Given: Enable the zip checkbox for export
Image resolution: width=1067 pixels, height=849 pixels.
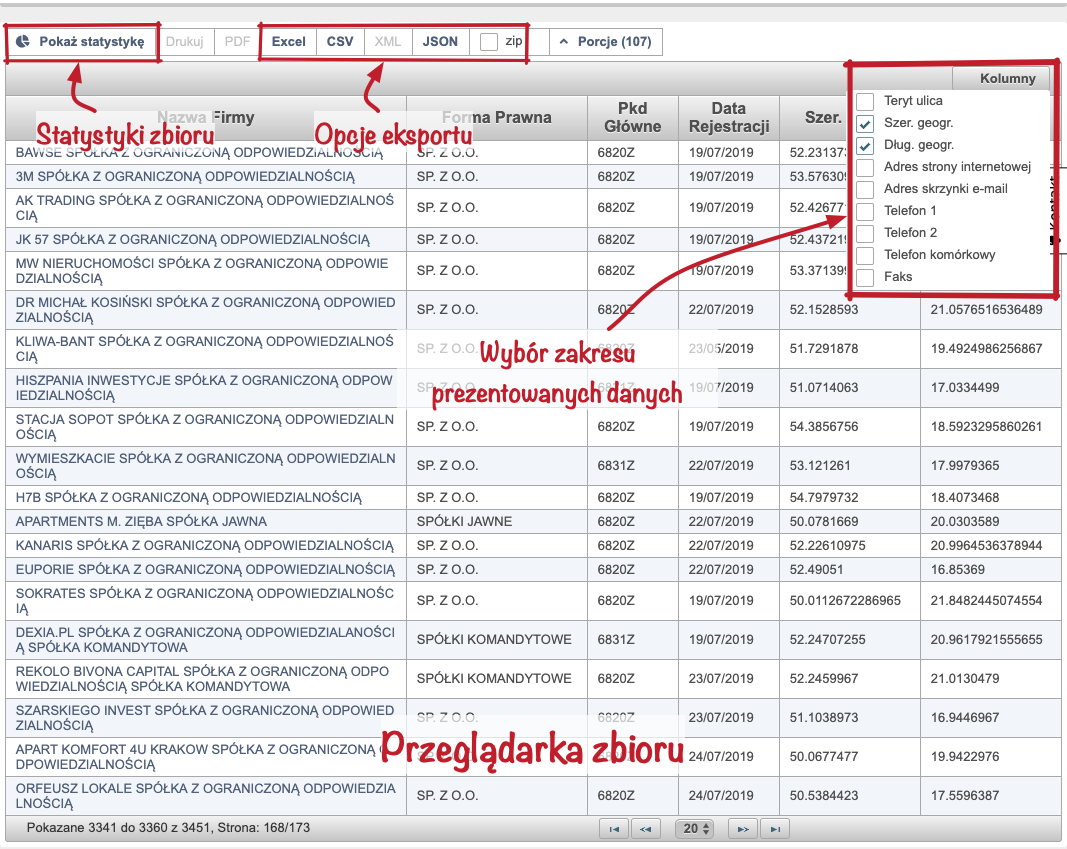Looking at the screenshot, I should point(489,42).
